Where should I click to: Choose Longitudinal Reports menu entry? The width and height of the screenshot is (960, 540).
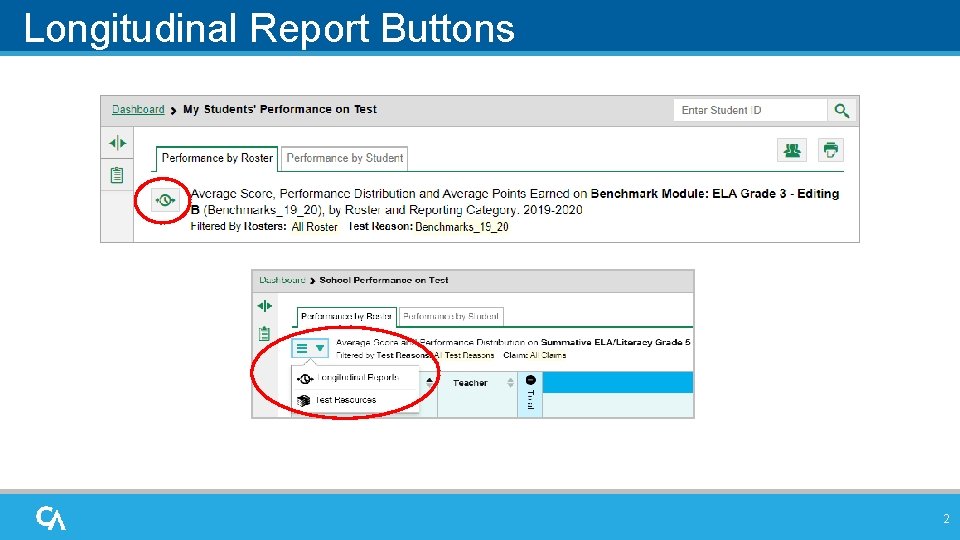point(358,378)
